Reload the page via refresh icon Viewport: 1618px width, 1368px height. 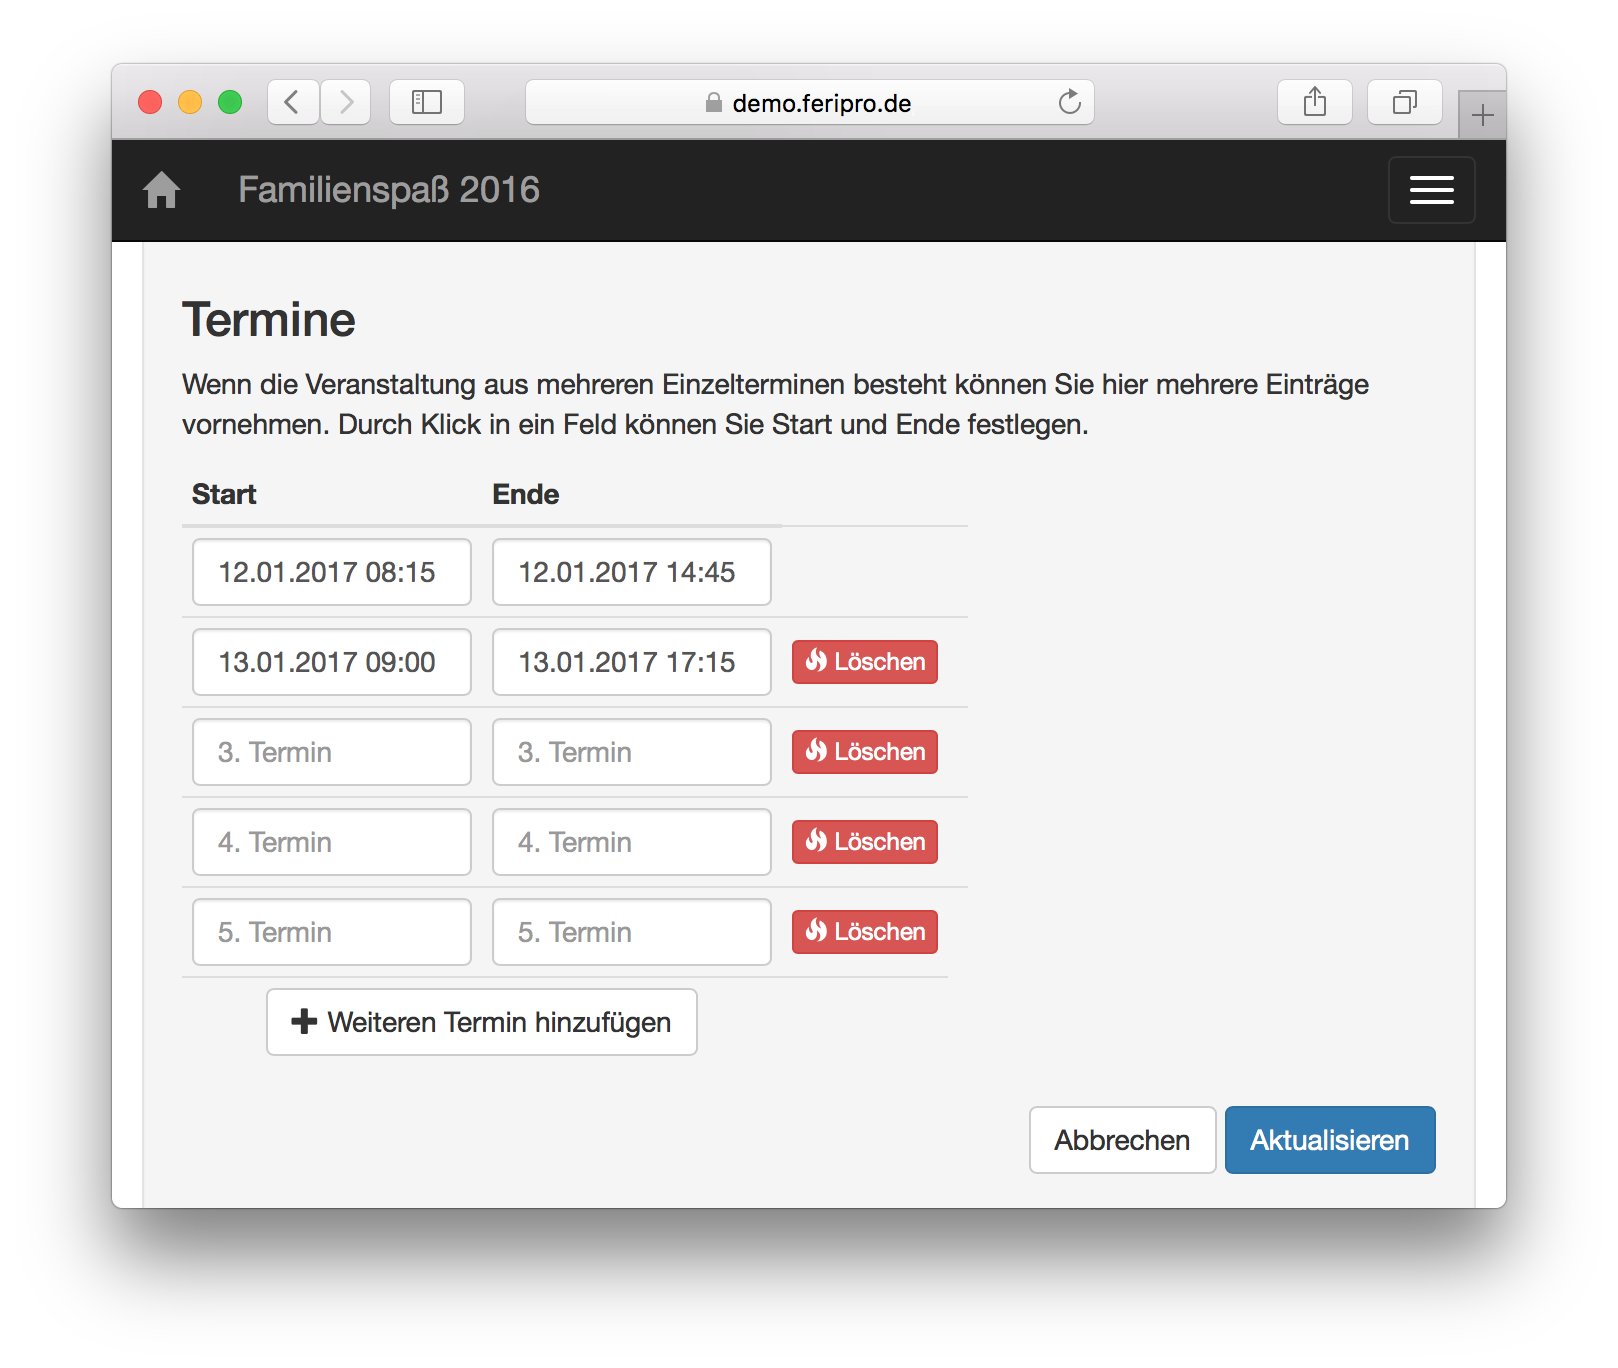pyautogui.click(x=1069, y=102)
